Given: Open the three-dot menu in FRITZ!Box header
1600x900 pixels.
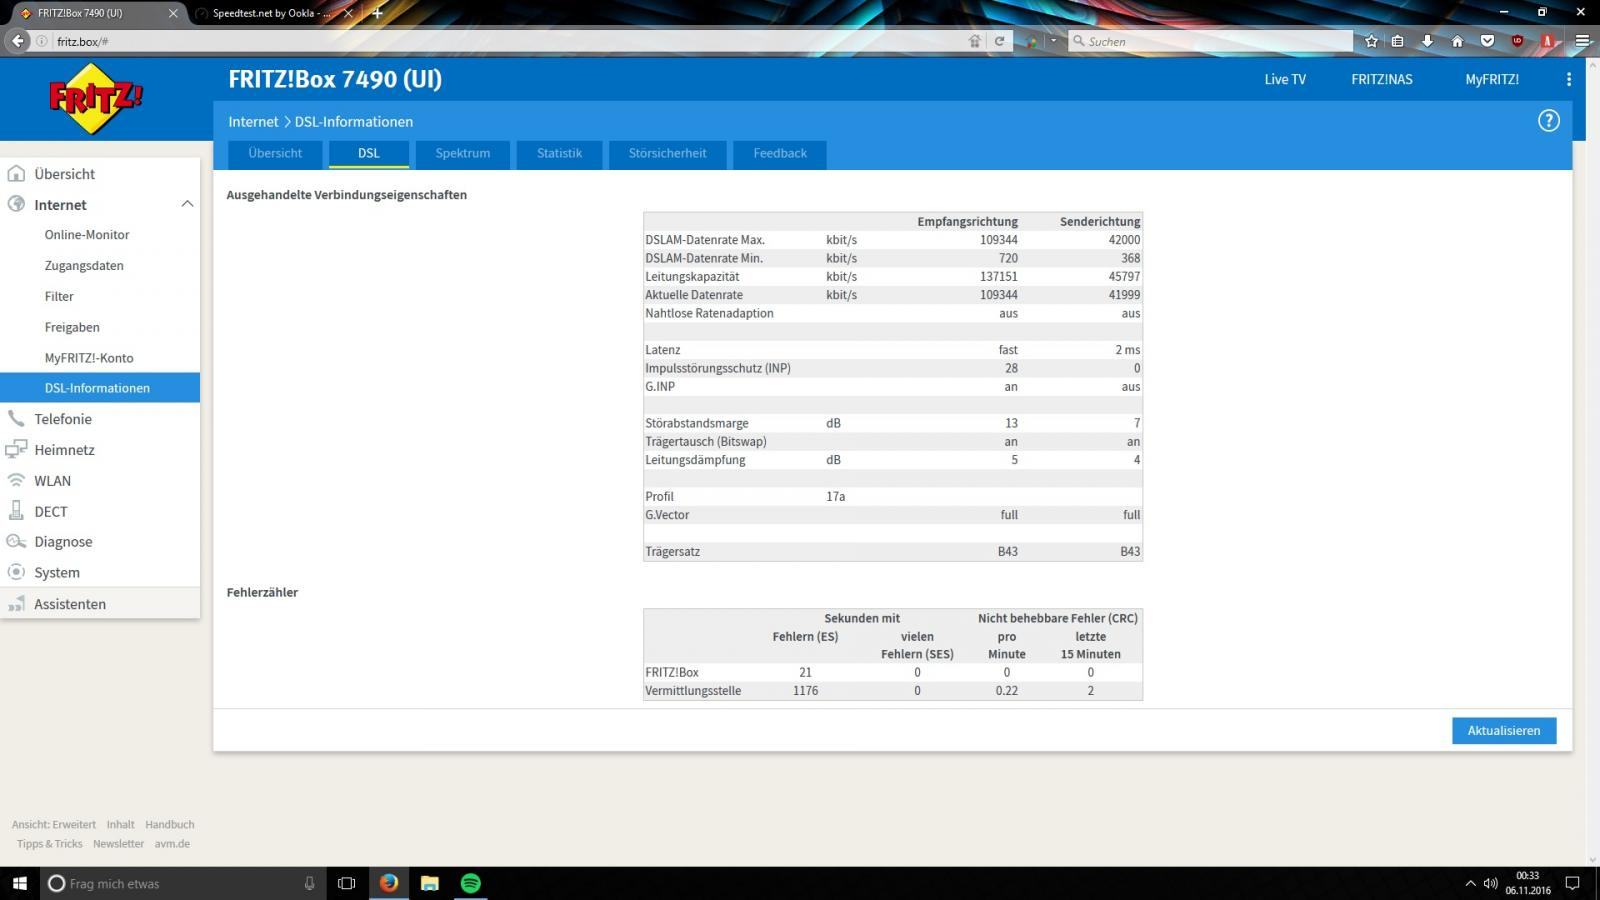Looking at the screenshot, I should click(x=1568, y=79).
